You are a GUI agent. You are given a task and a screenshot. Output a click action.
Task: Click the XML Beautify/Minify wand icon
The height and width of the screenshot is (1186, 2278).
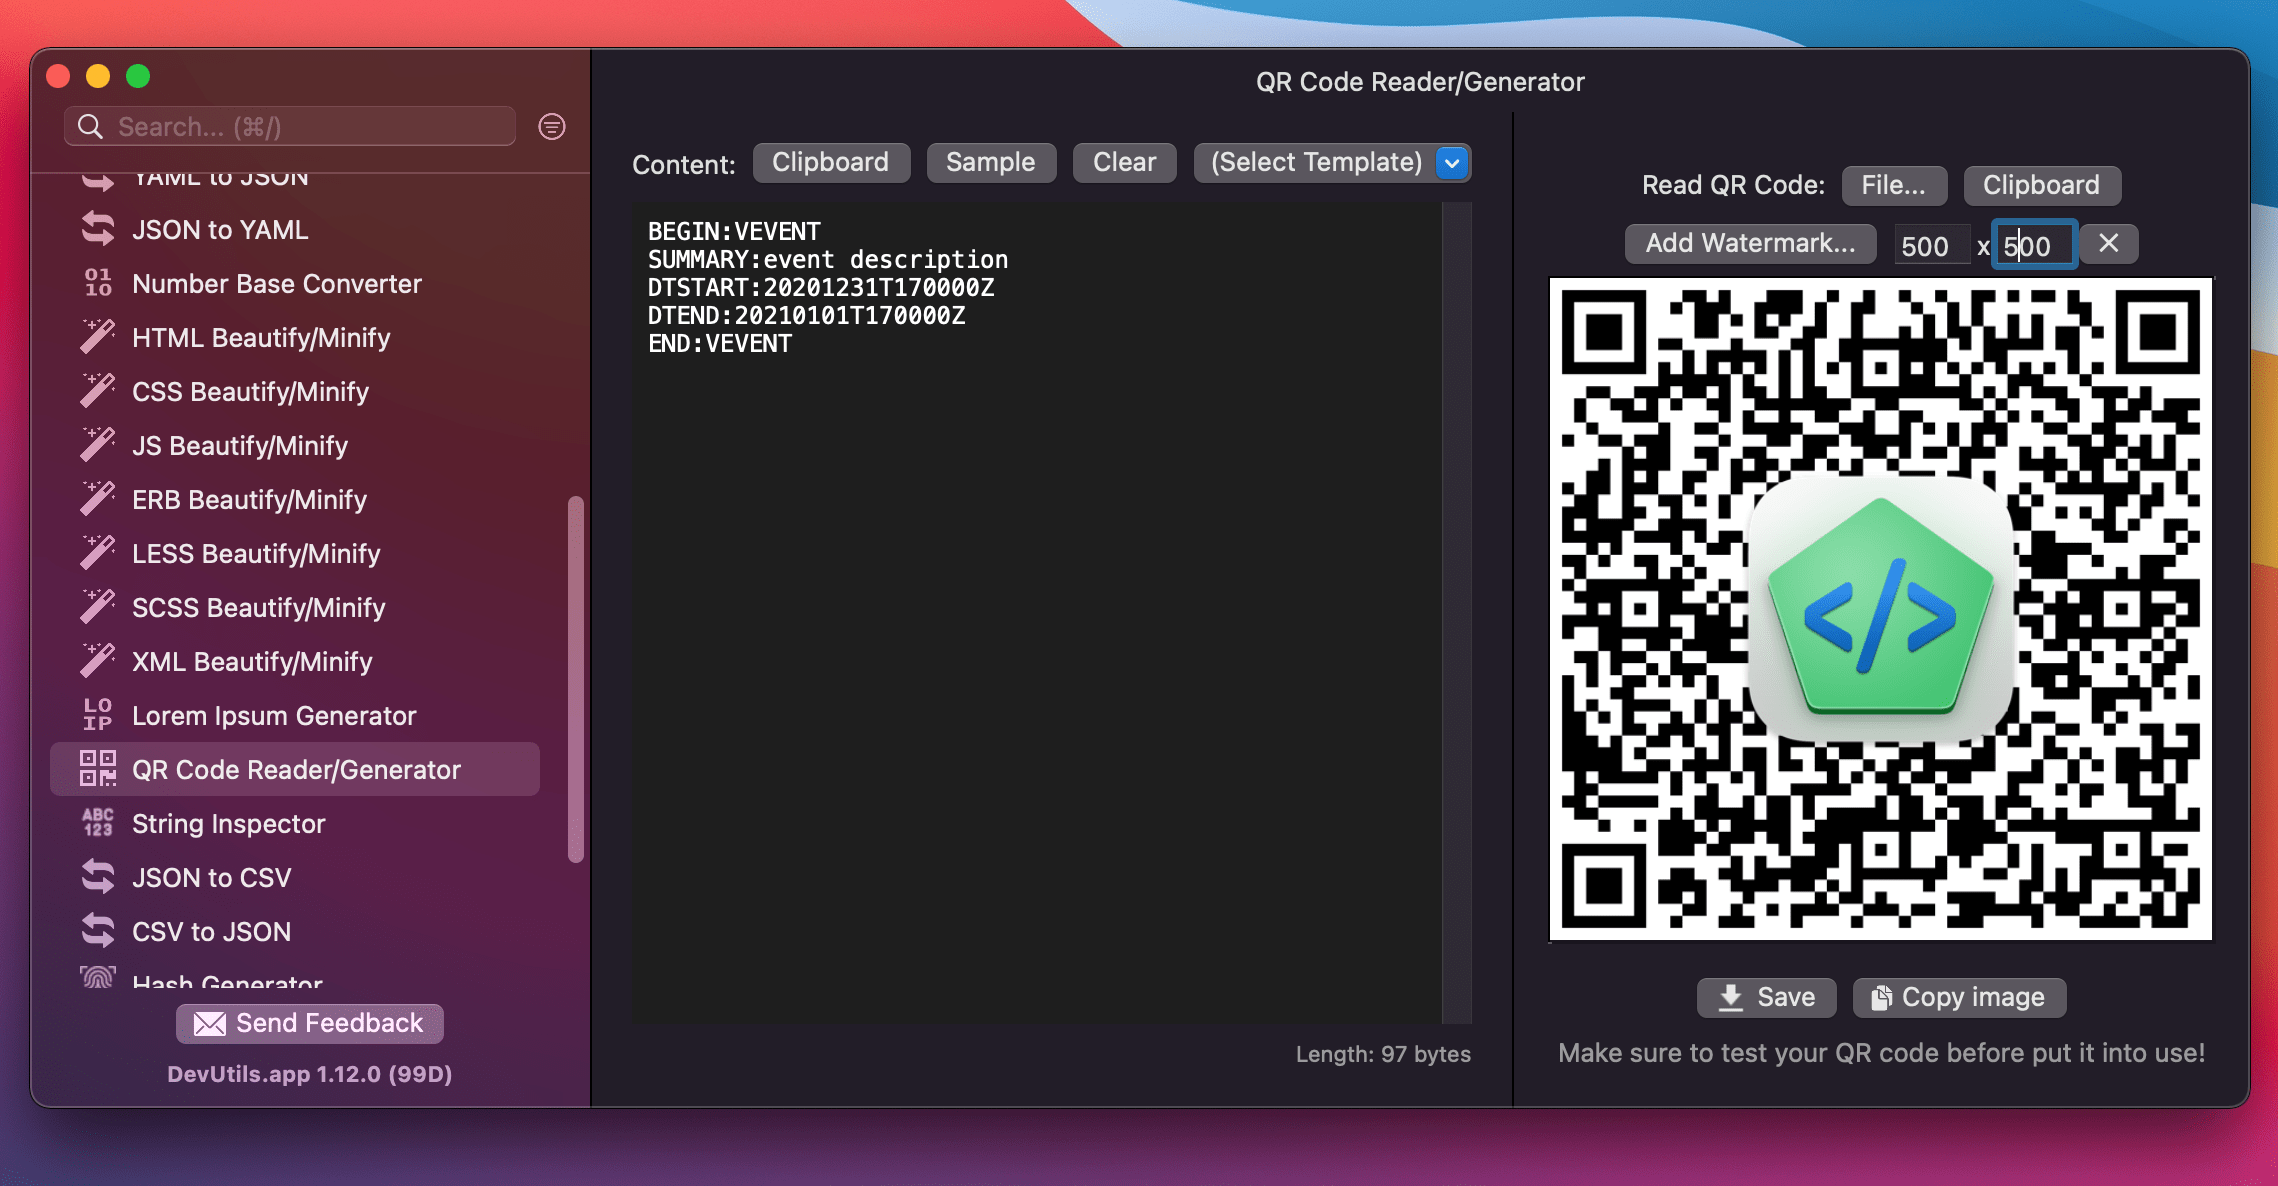98,661
